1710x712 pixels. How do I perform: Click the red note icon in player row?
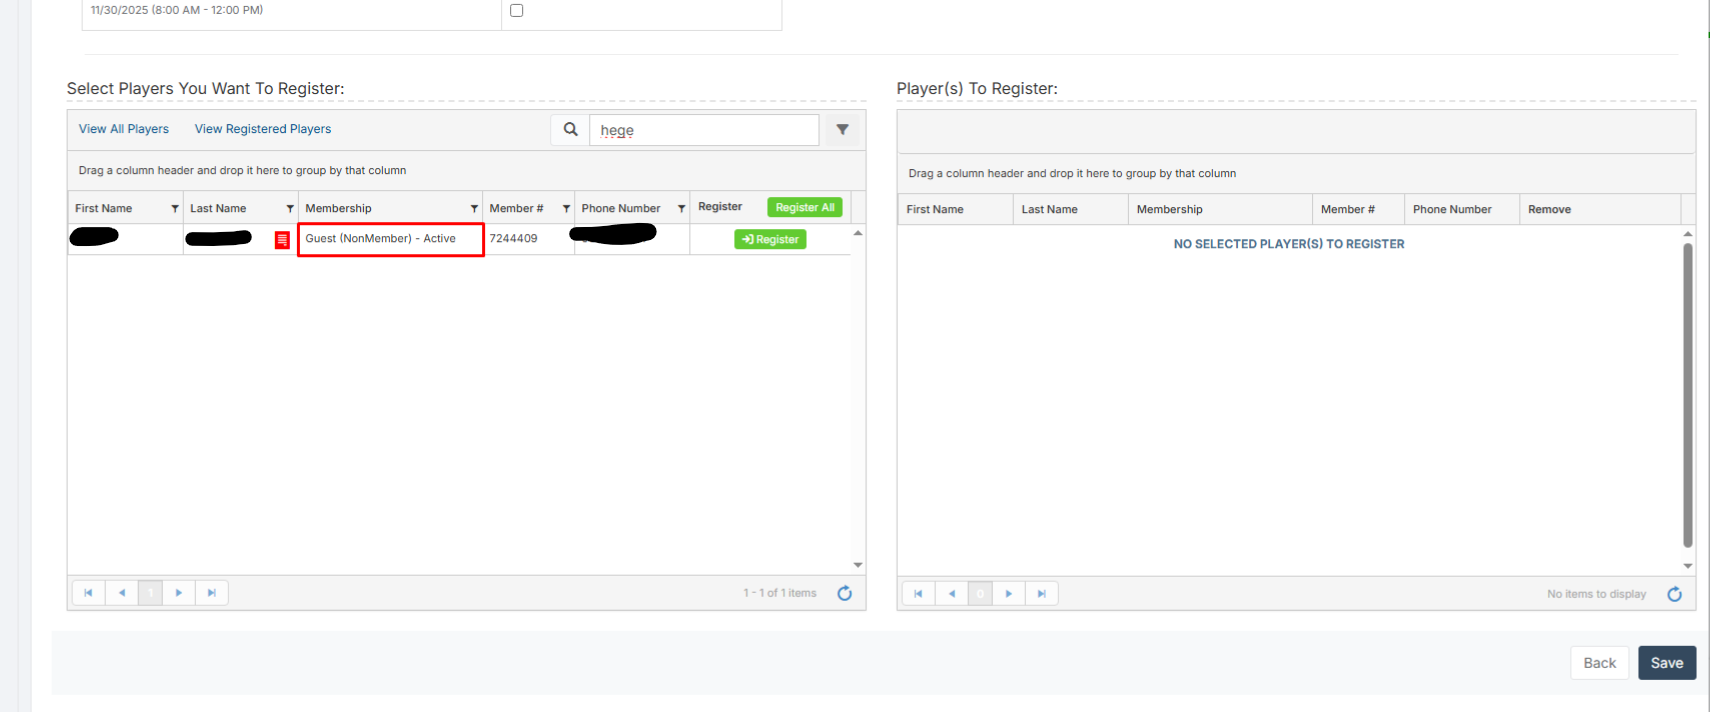pos(282,240)
